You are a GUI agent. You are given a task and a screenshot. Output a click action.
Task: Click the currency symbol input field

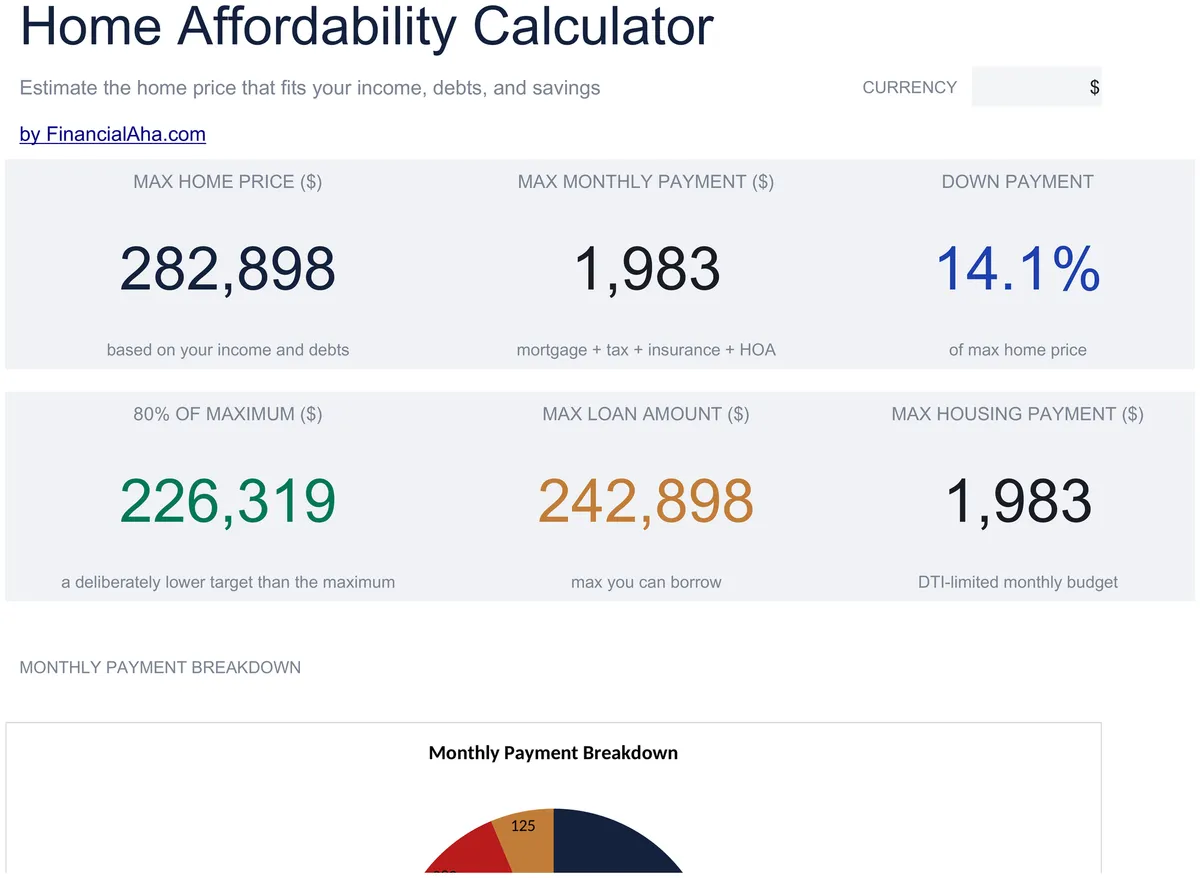coord(1036,87)
